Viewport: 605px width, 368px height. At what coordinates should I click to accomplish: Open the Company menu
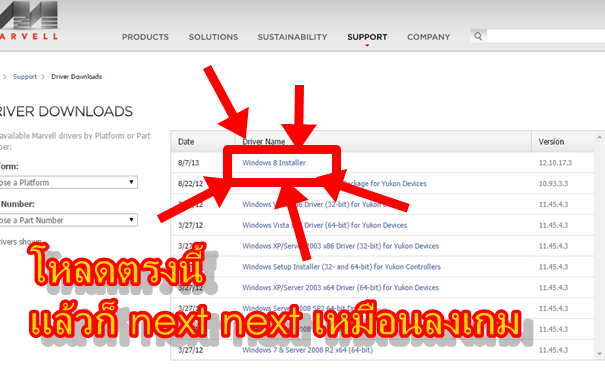click(429, 37)
